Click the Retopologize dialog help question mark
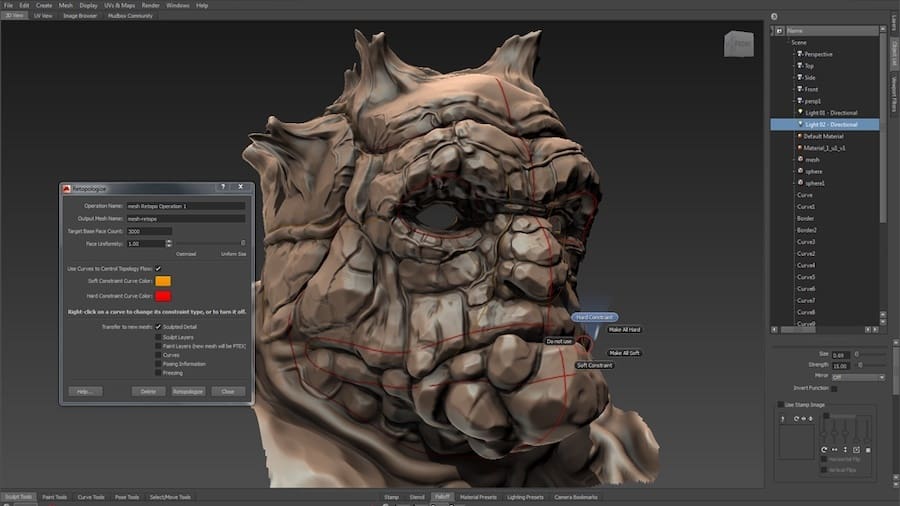This screenshot has height=506, width=900. point(223,187)
